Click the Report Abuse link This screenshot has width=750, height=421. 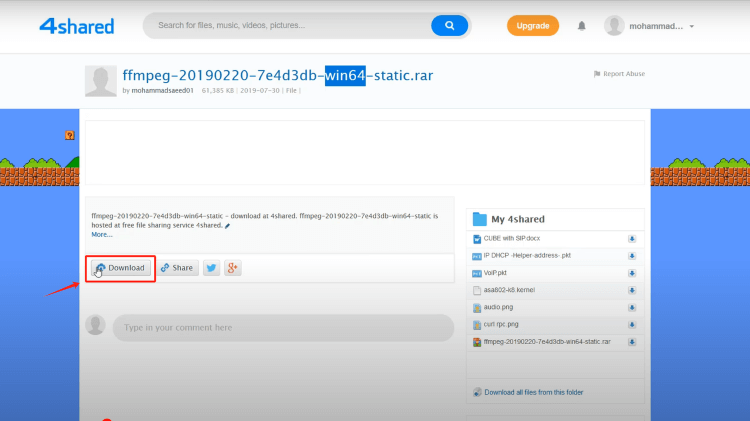(619, 74)
